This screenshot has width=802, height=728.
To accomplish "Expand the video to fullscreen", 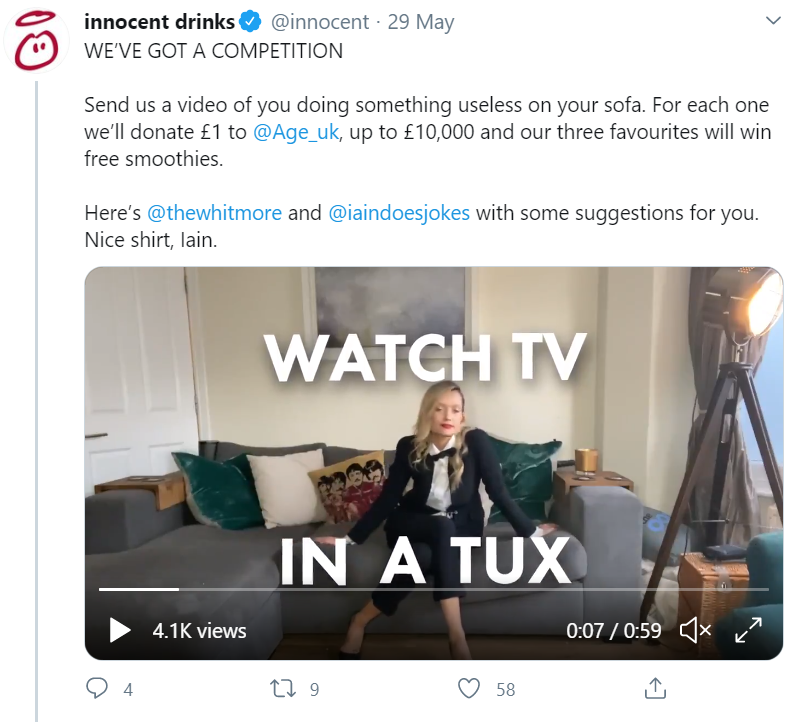I will (x=748, y=630).
